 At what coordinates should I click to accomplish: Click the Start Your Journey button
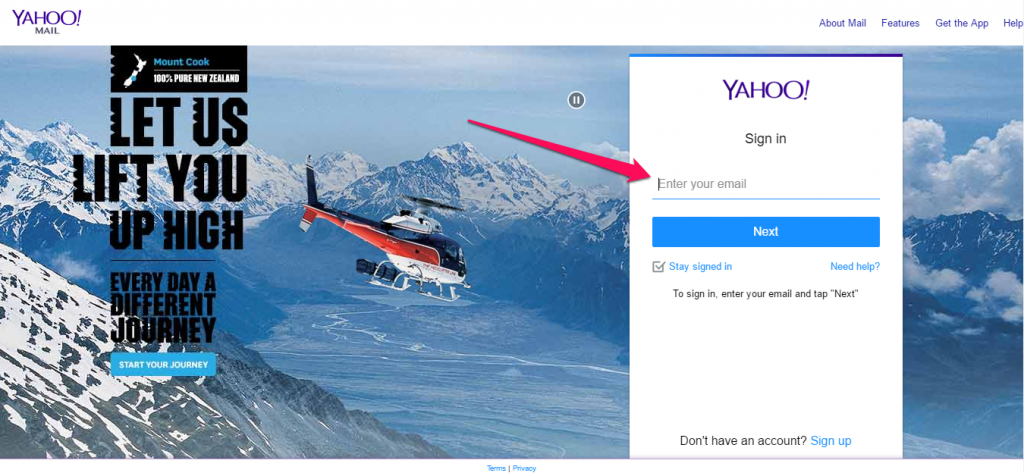coord(163,365)
